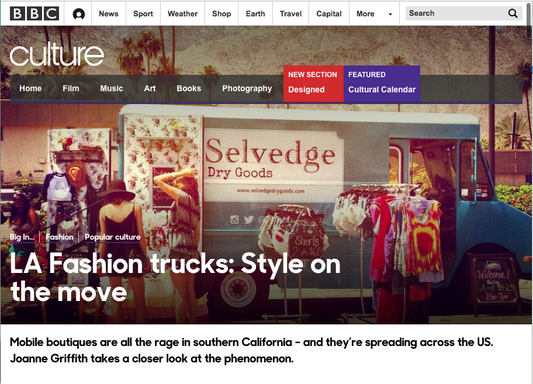Viewport: 533px width, 384px height.
Task: Open the new Designed section
Action: [x=313, y=84]
